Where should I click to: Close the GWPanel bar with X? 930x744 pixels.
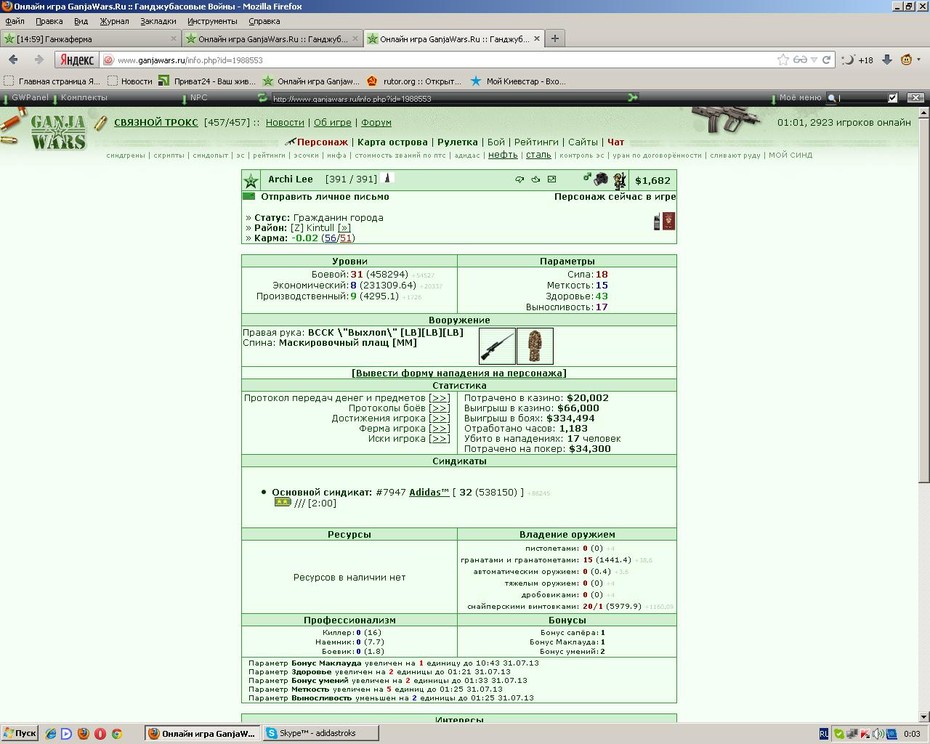(915, 98)
